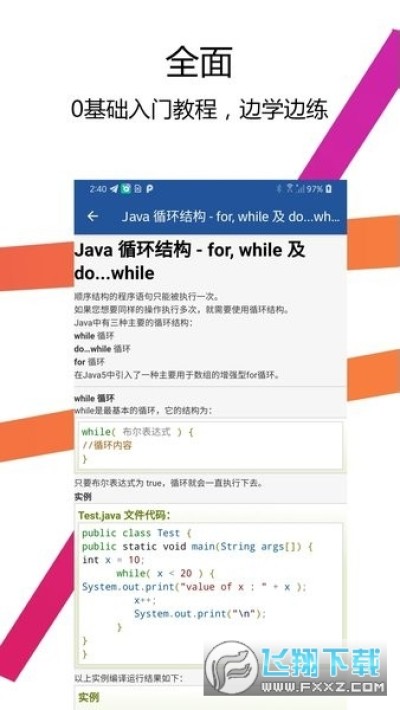Click the 'public class Test' code line
Image resolution: width=400 pixels, height=710 pixels.
[137, 533]
